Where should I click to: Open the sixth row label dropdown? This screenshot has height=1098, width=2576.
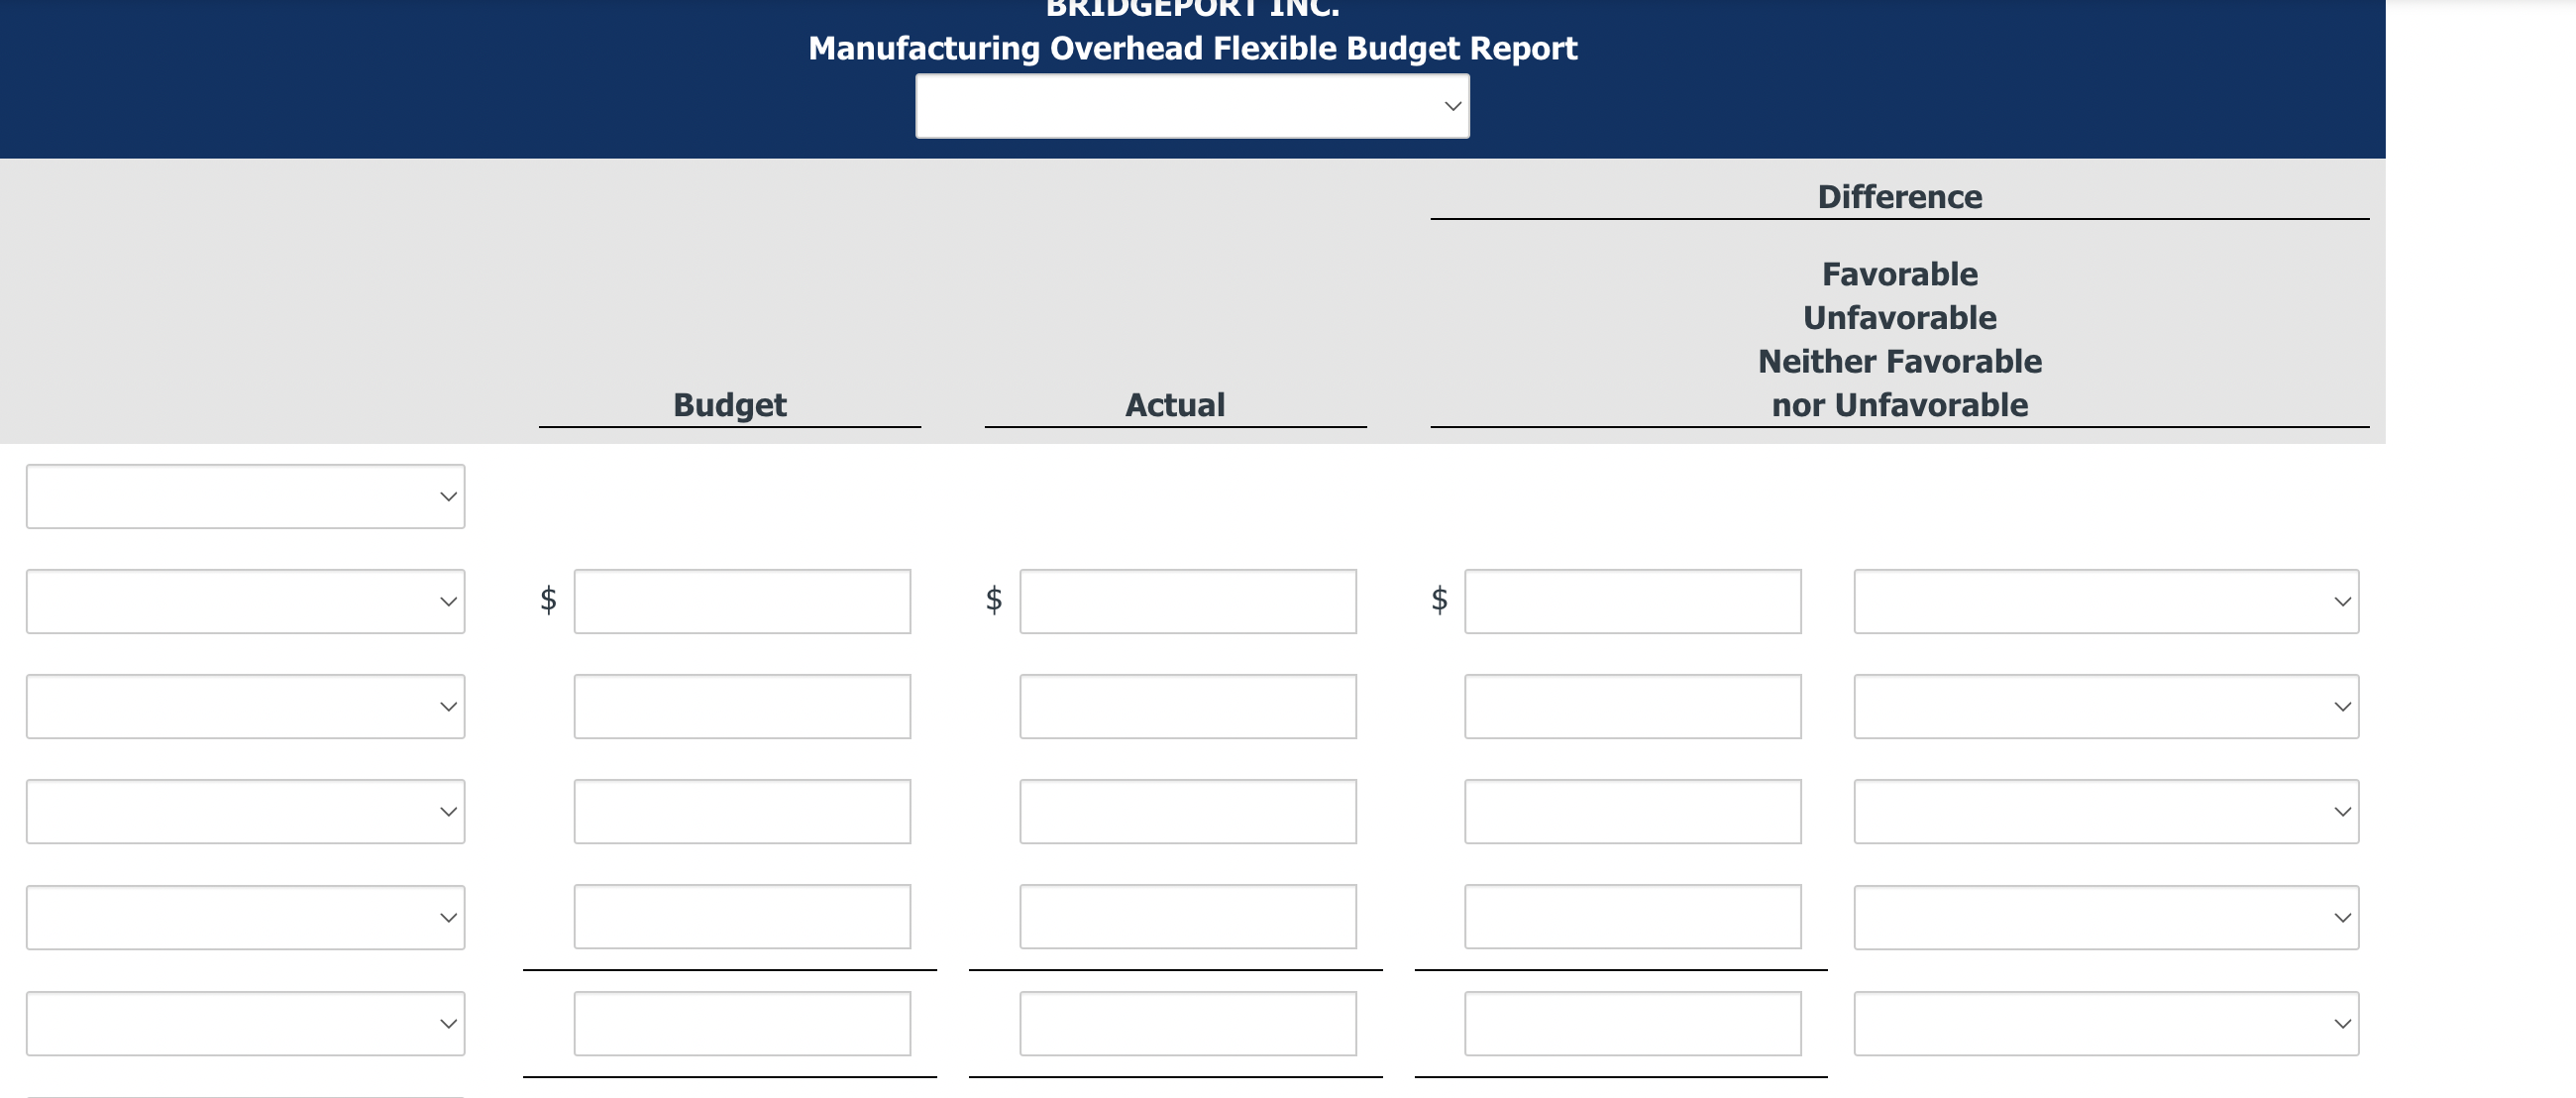245,1023
